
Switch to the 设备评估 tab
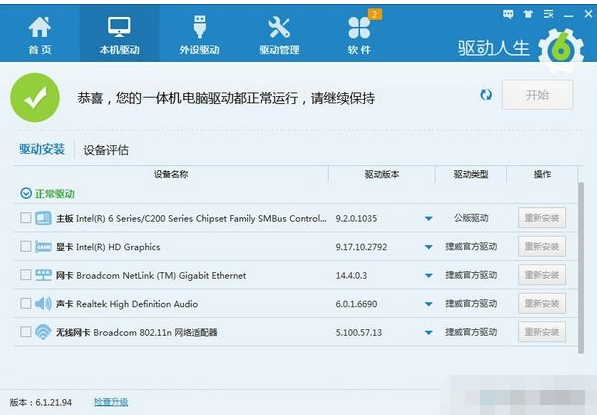(106, 150)
